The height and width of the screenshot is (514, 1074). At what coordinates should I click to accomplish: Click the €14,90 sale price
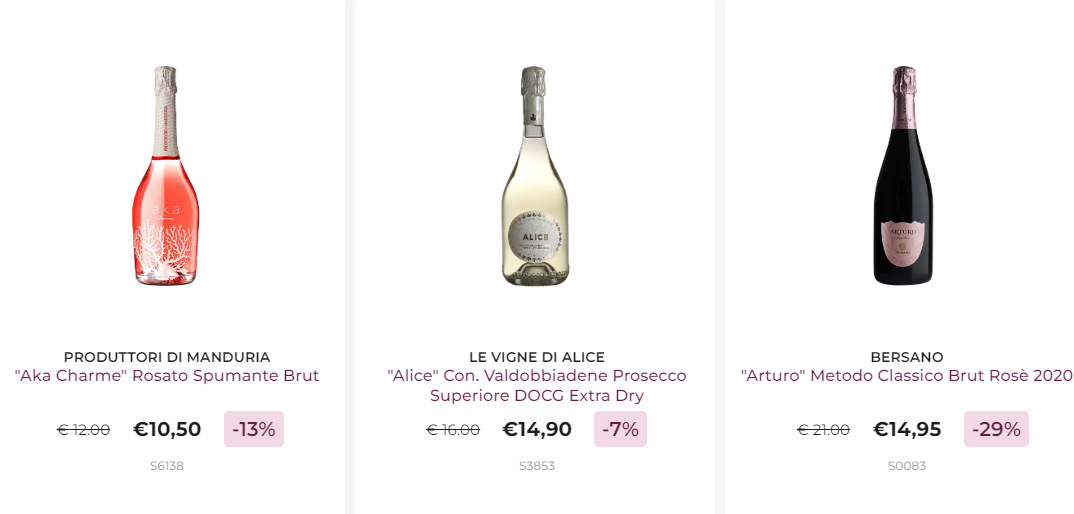click(537, 429)
